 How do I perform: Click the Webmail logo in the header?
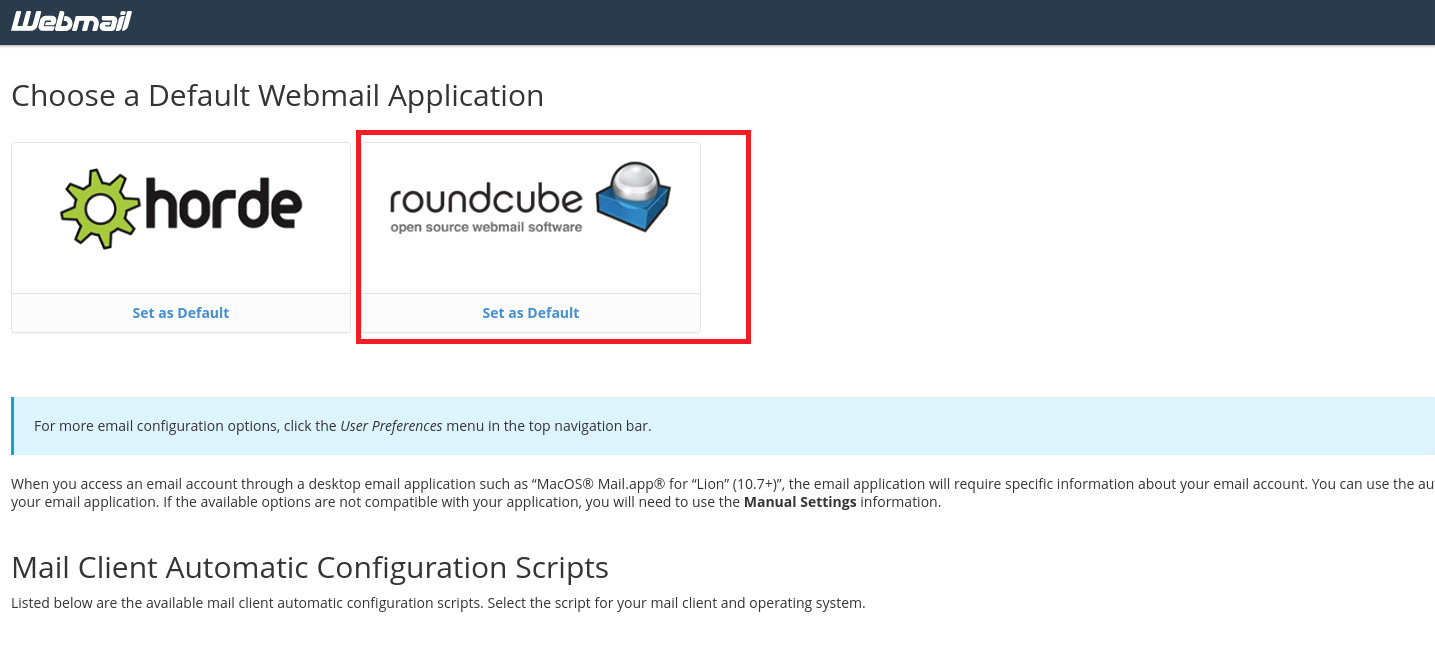point(70,21)
